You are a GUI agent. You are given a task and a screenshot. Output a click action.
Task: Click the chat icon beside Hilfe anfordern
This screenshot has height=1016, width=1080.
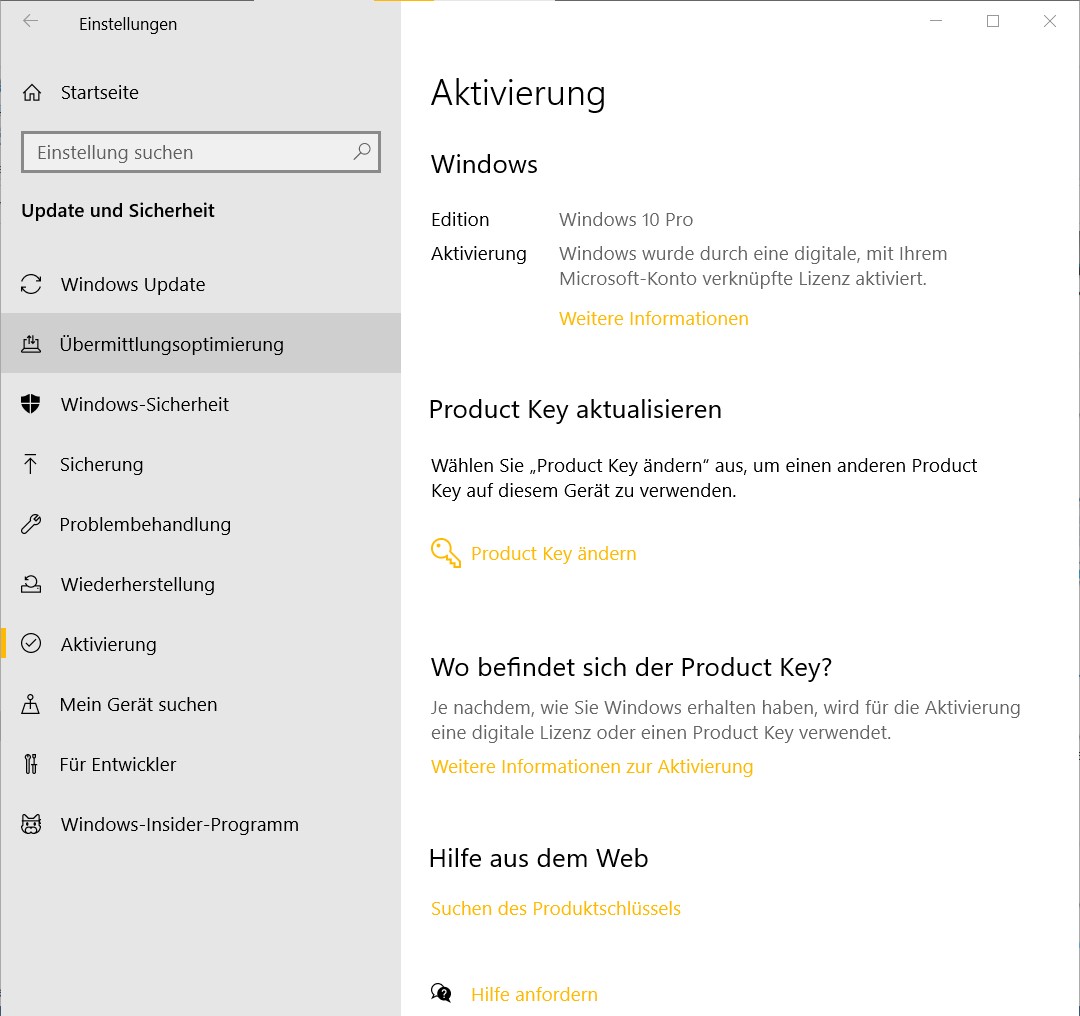pos(442,993)
